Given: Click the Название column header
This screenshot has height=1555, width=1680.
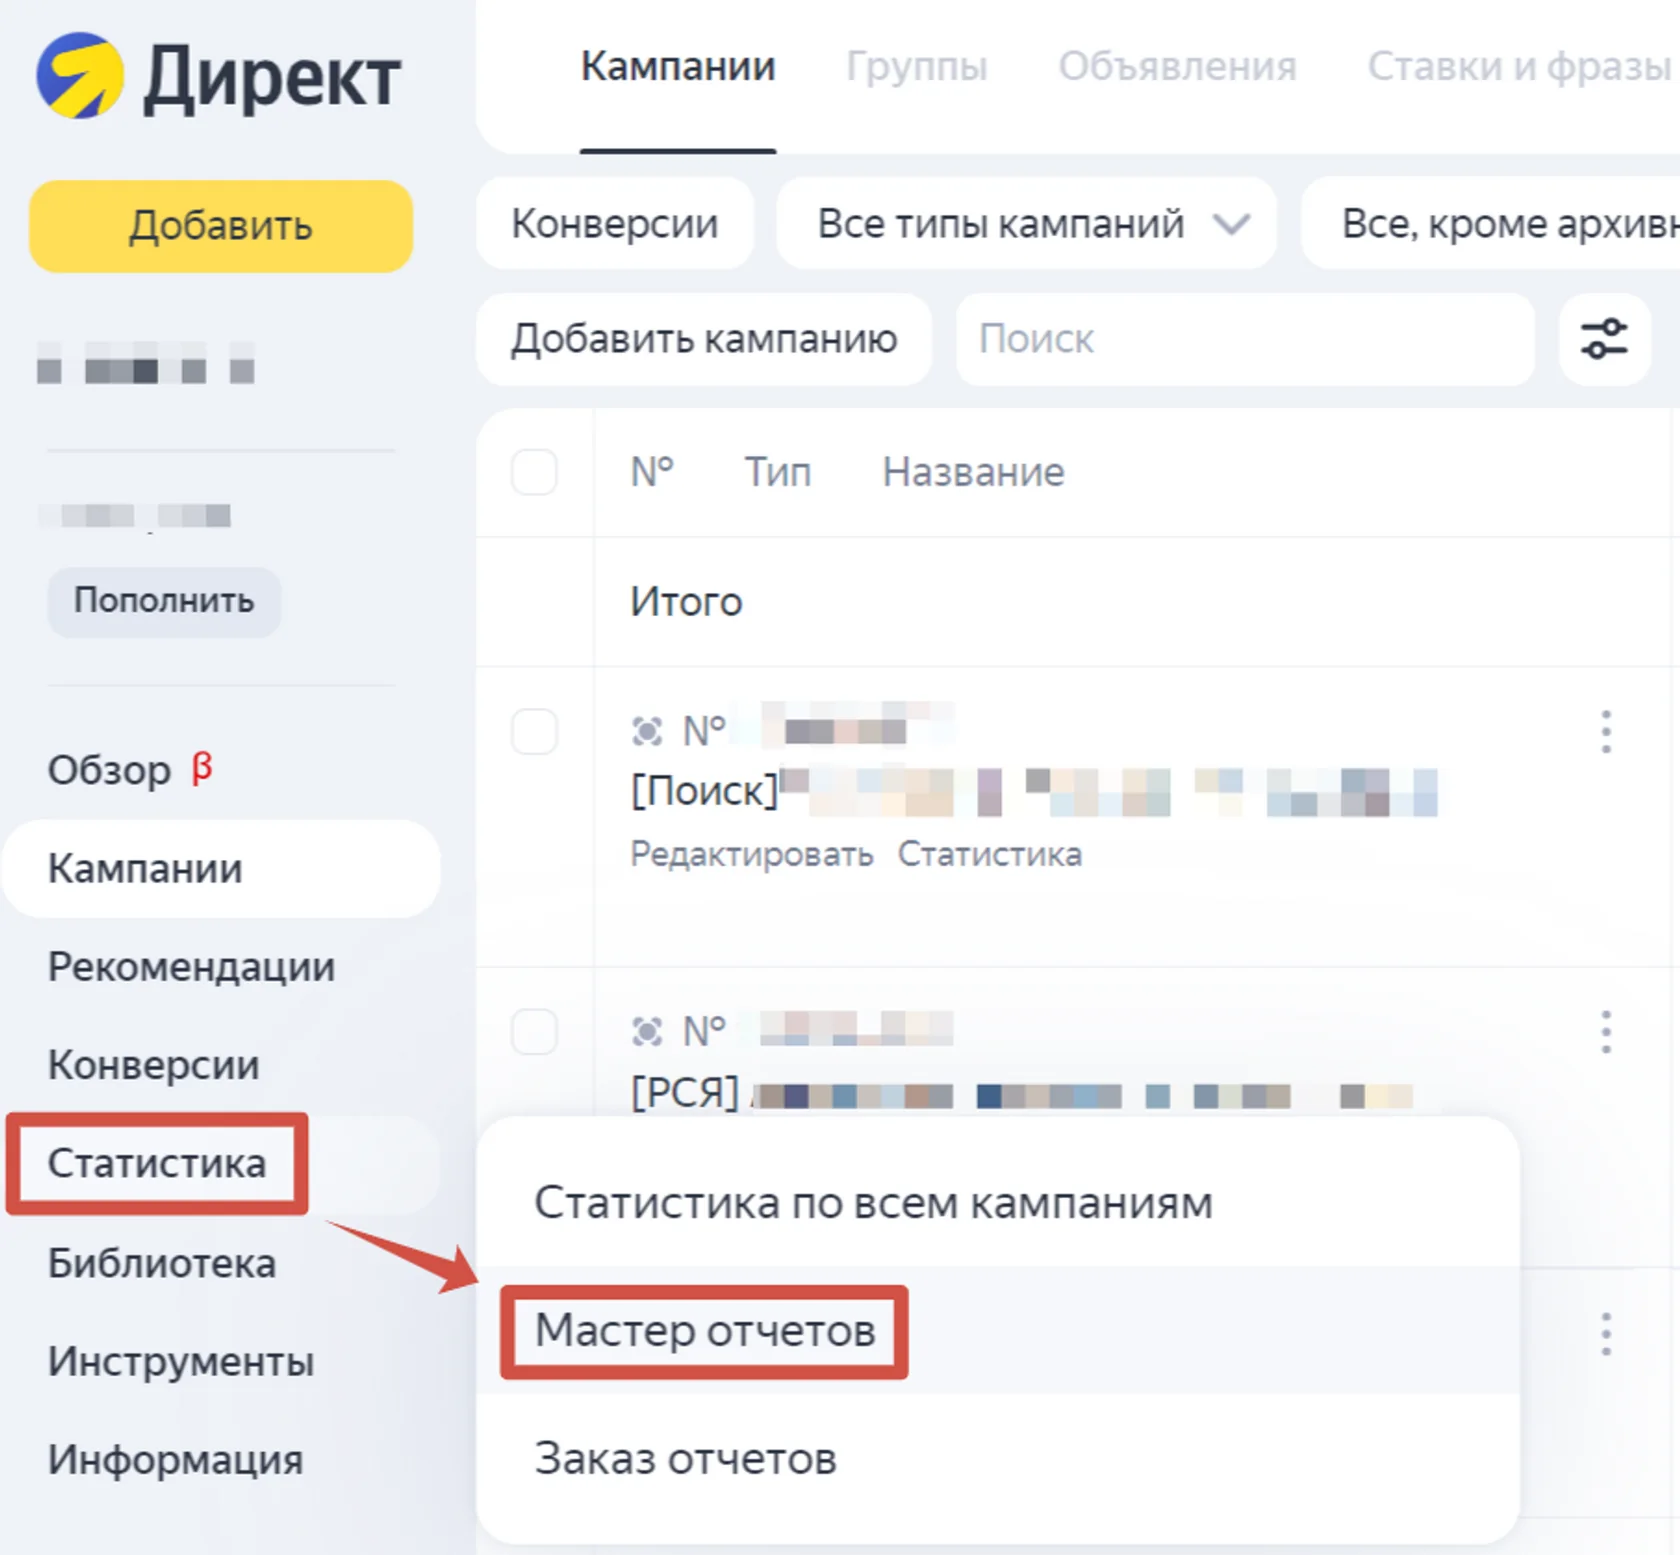Looking at the screenshot, I should click(973, 471).
